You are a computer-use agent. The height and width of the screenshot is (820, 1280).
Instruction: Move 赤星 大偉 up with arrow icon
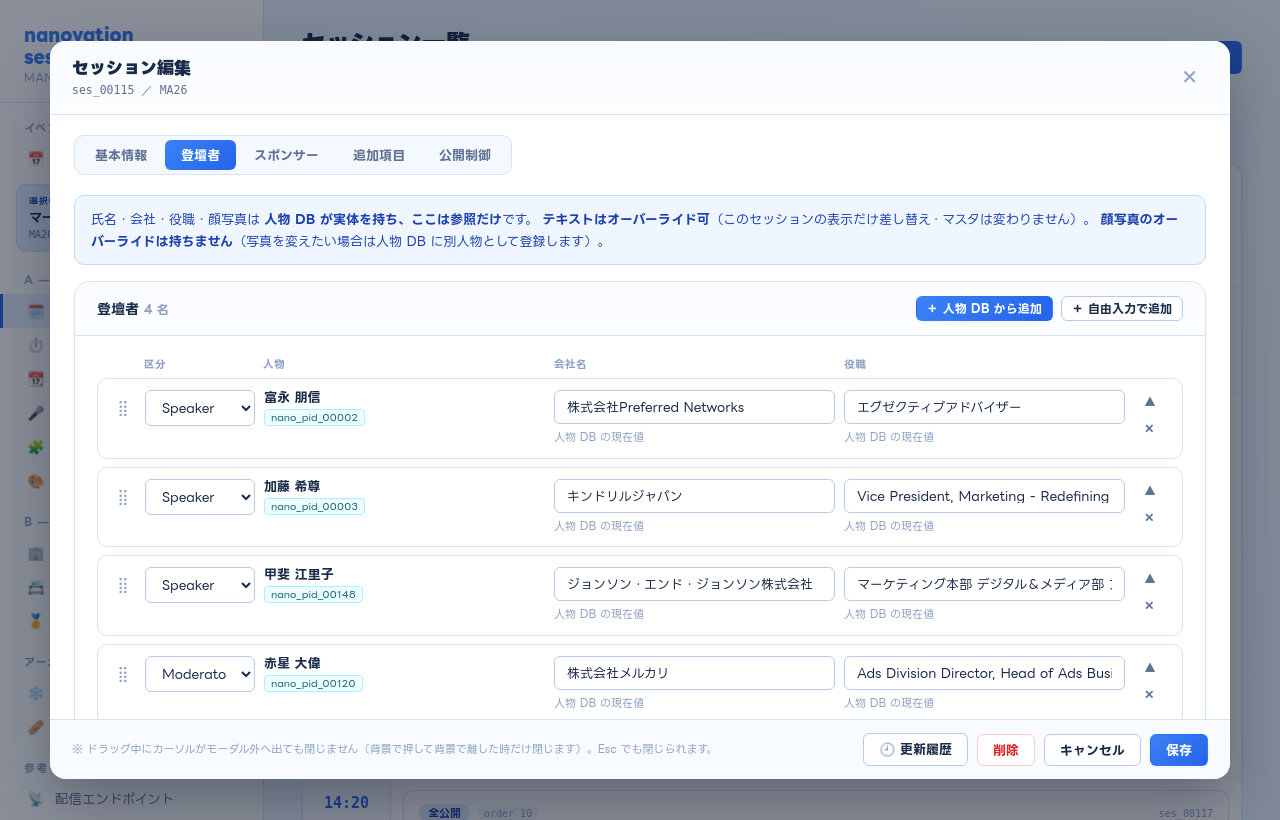[x=1149, y=667]
